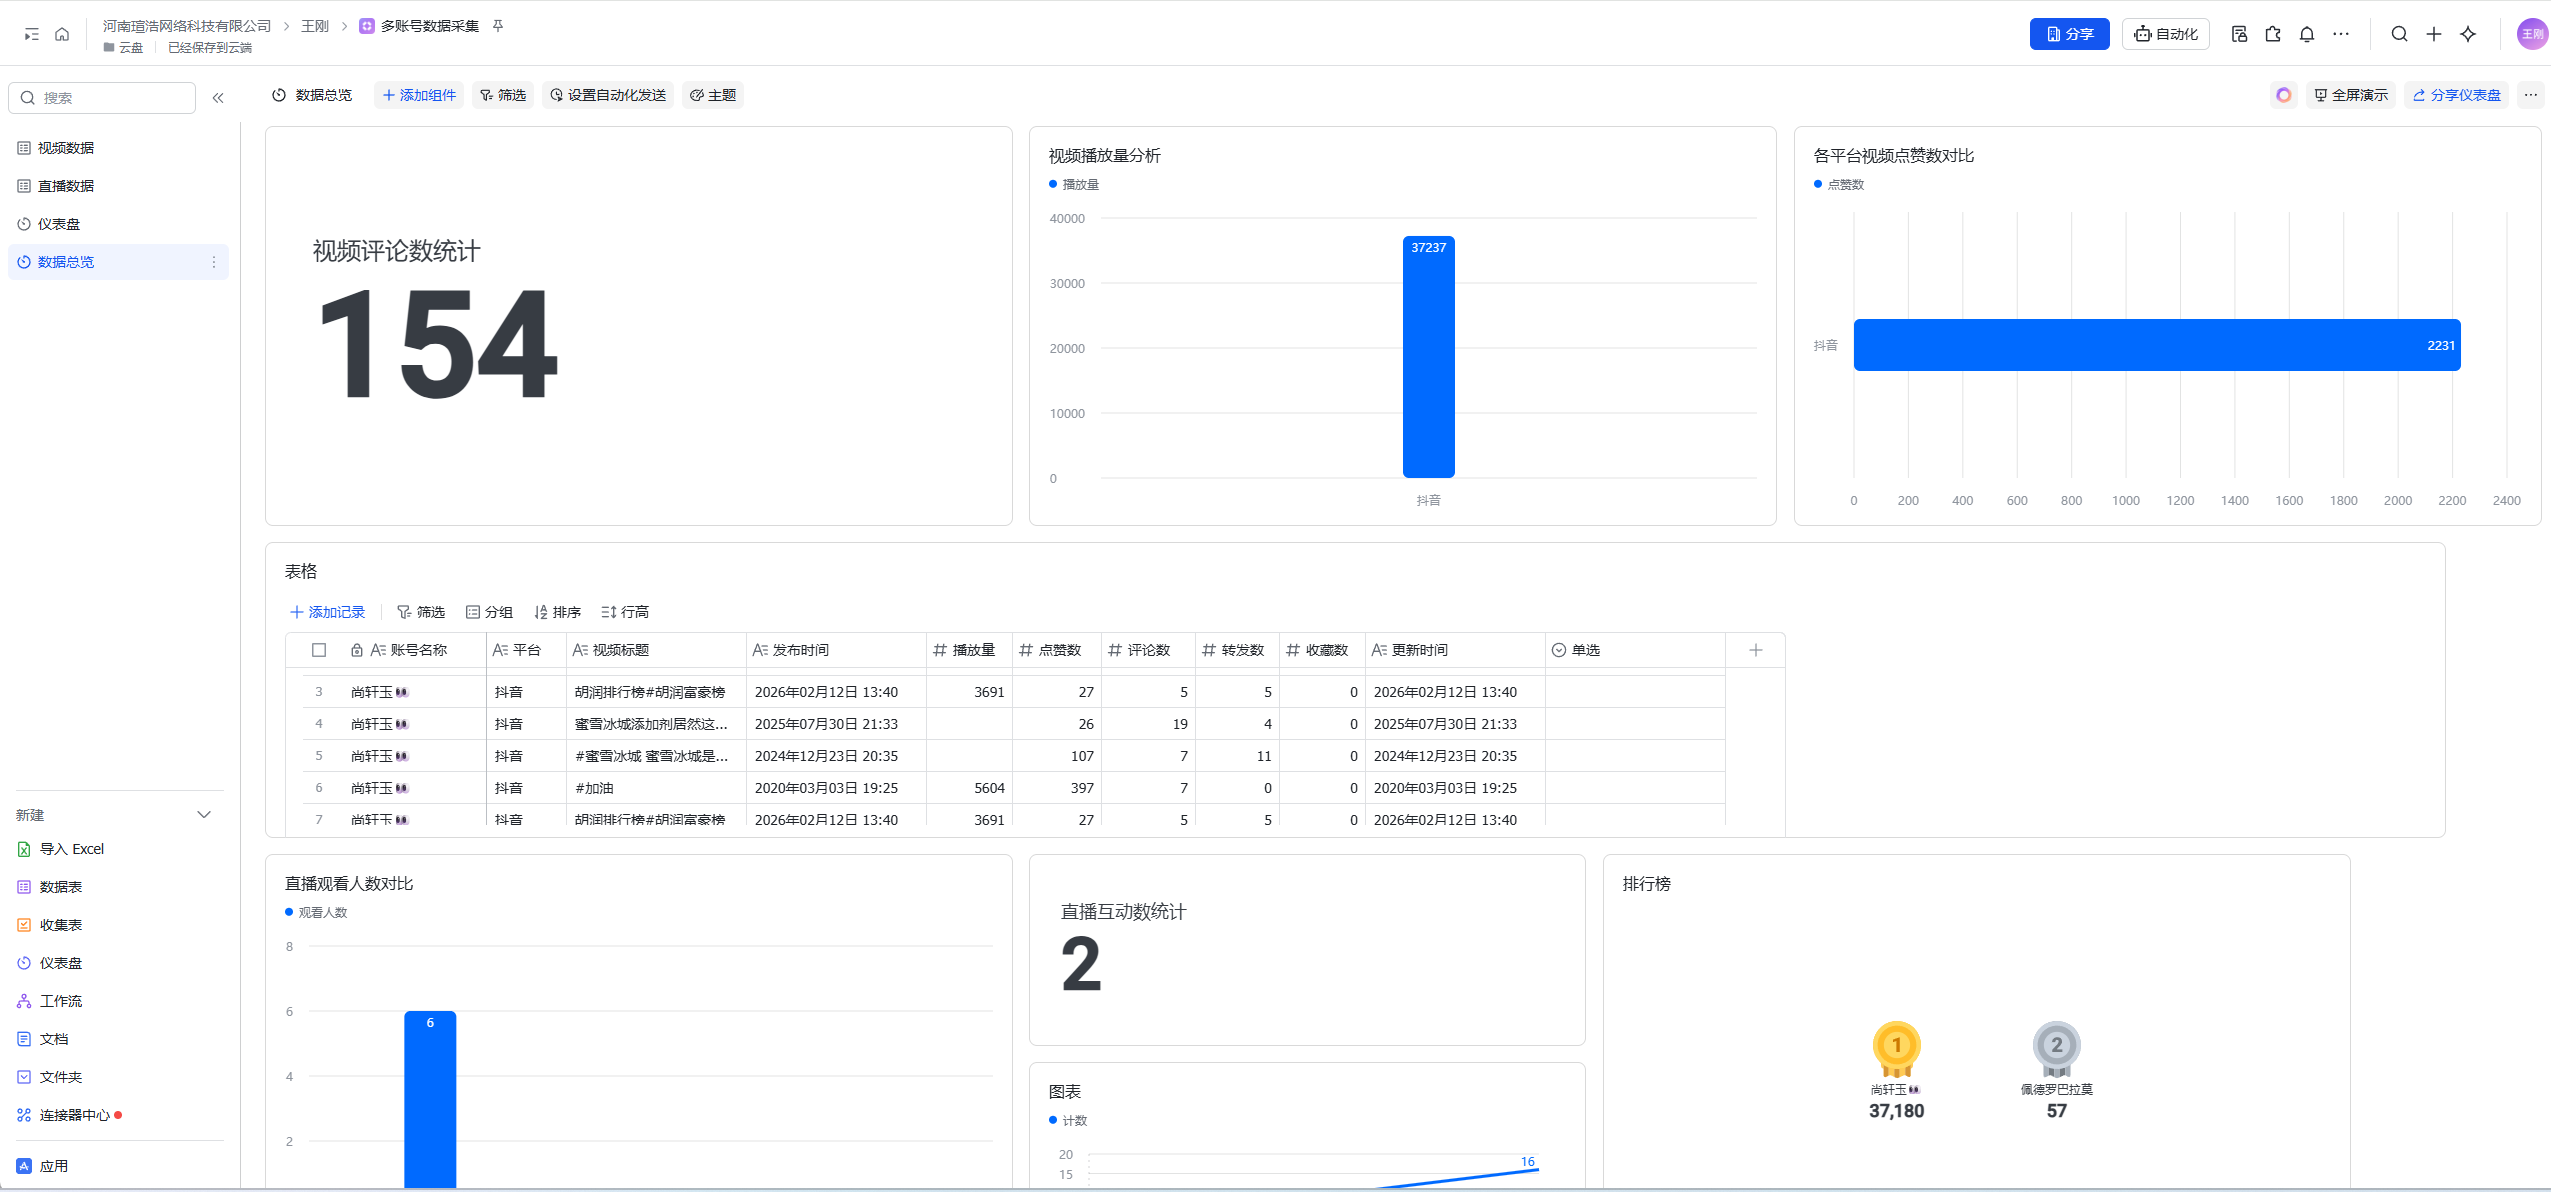Pin the 多账号数据采集 document
Screen dimensions: 2551x1192
click(498, 26)
